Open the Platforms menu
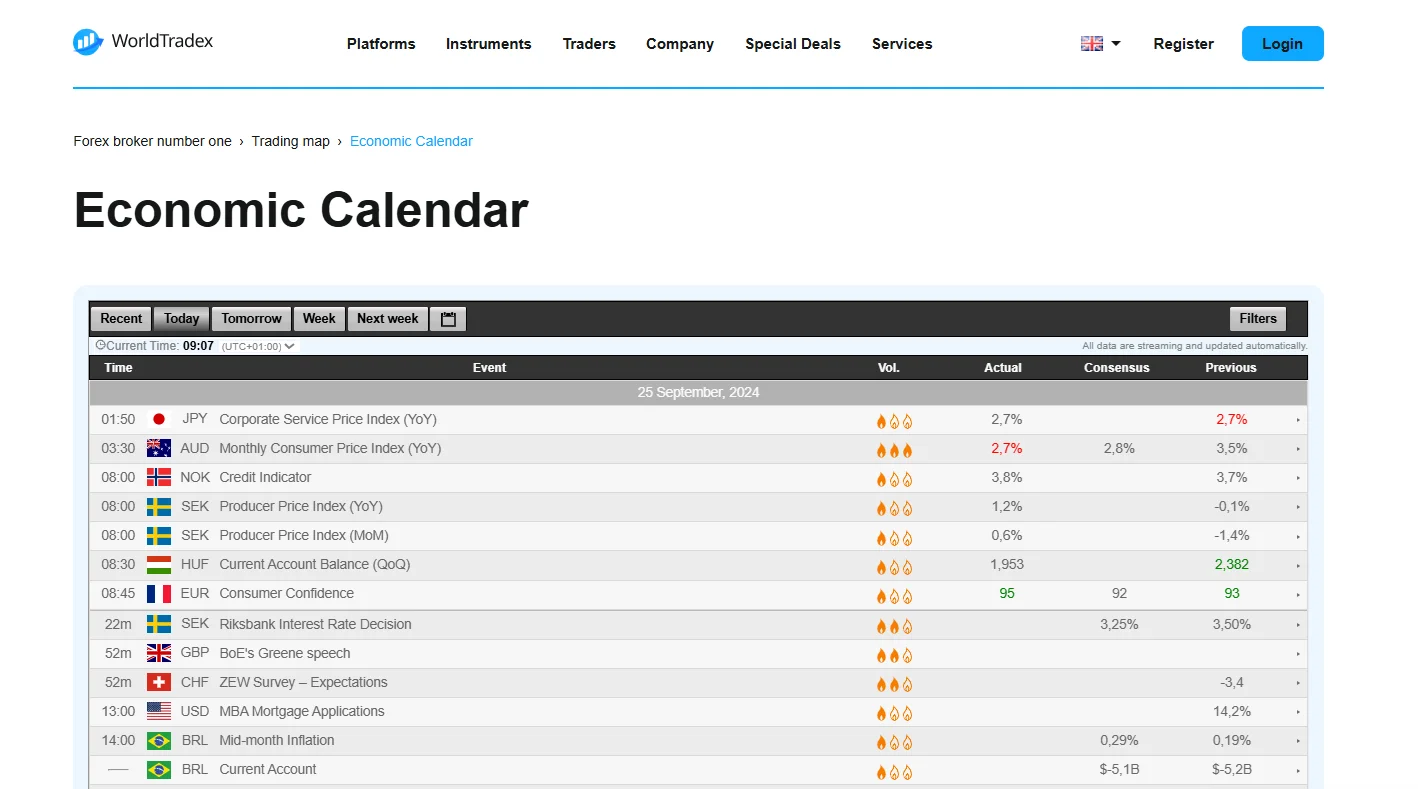This screenshot has width=1418, height=789. pyautogui.click(x=381, y=43)
